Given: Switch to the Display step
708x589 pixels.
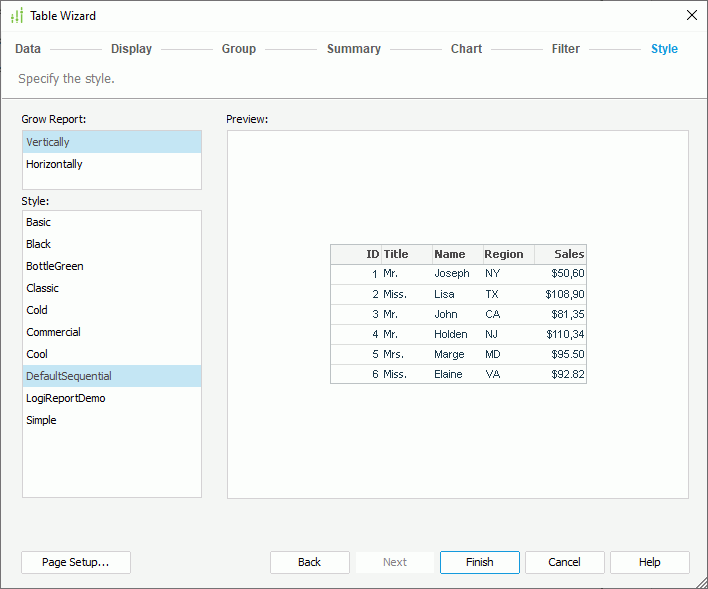Looking at the screenshot, I should tap(131, 49).
